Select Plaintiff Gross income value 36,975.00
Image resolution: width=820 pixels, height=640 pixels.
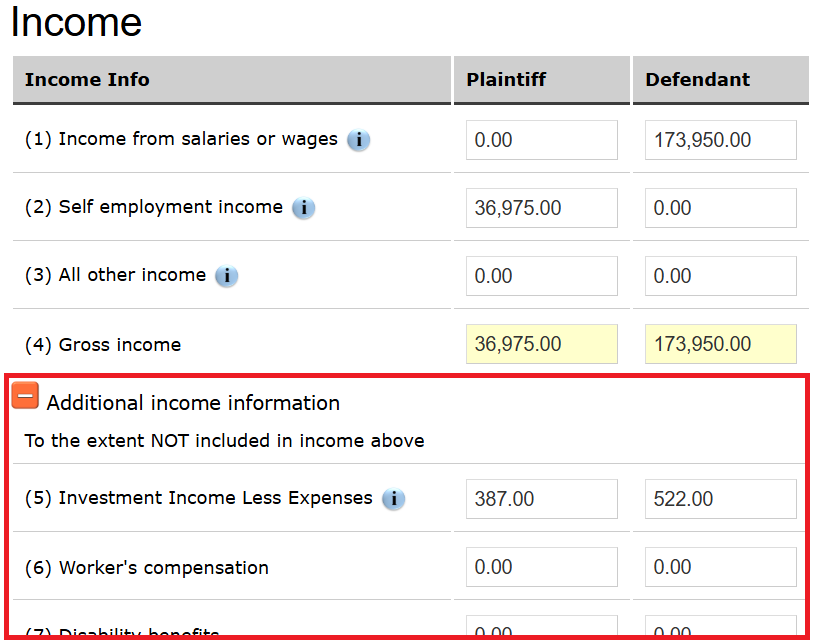(542, 344)
